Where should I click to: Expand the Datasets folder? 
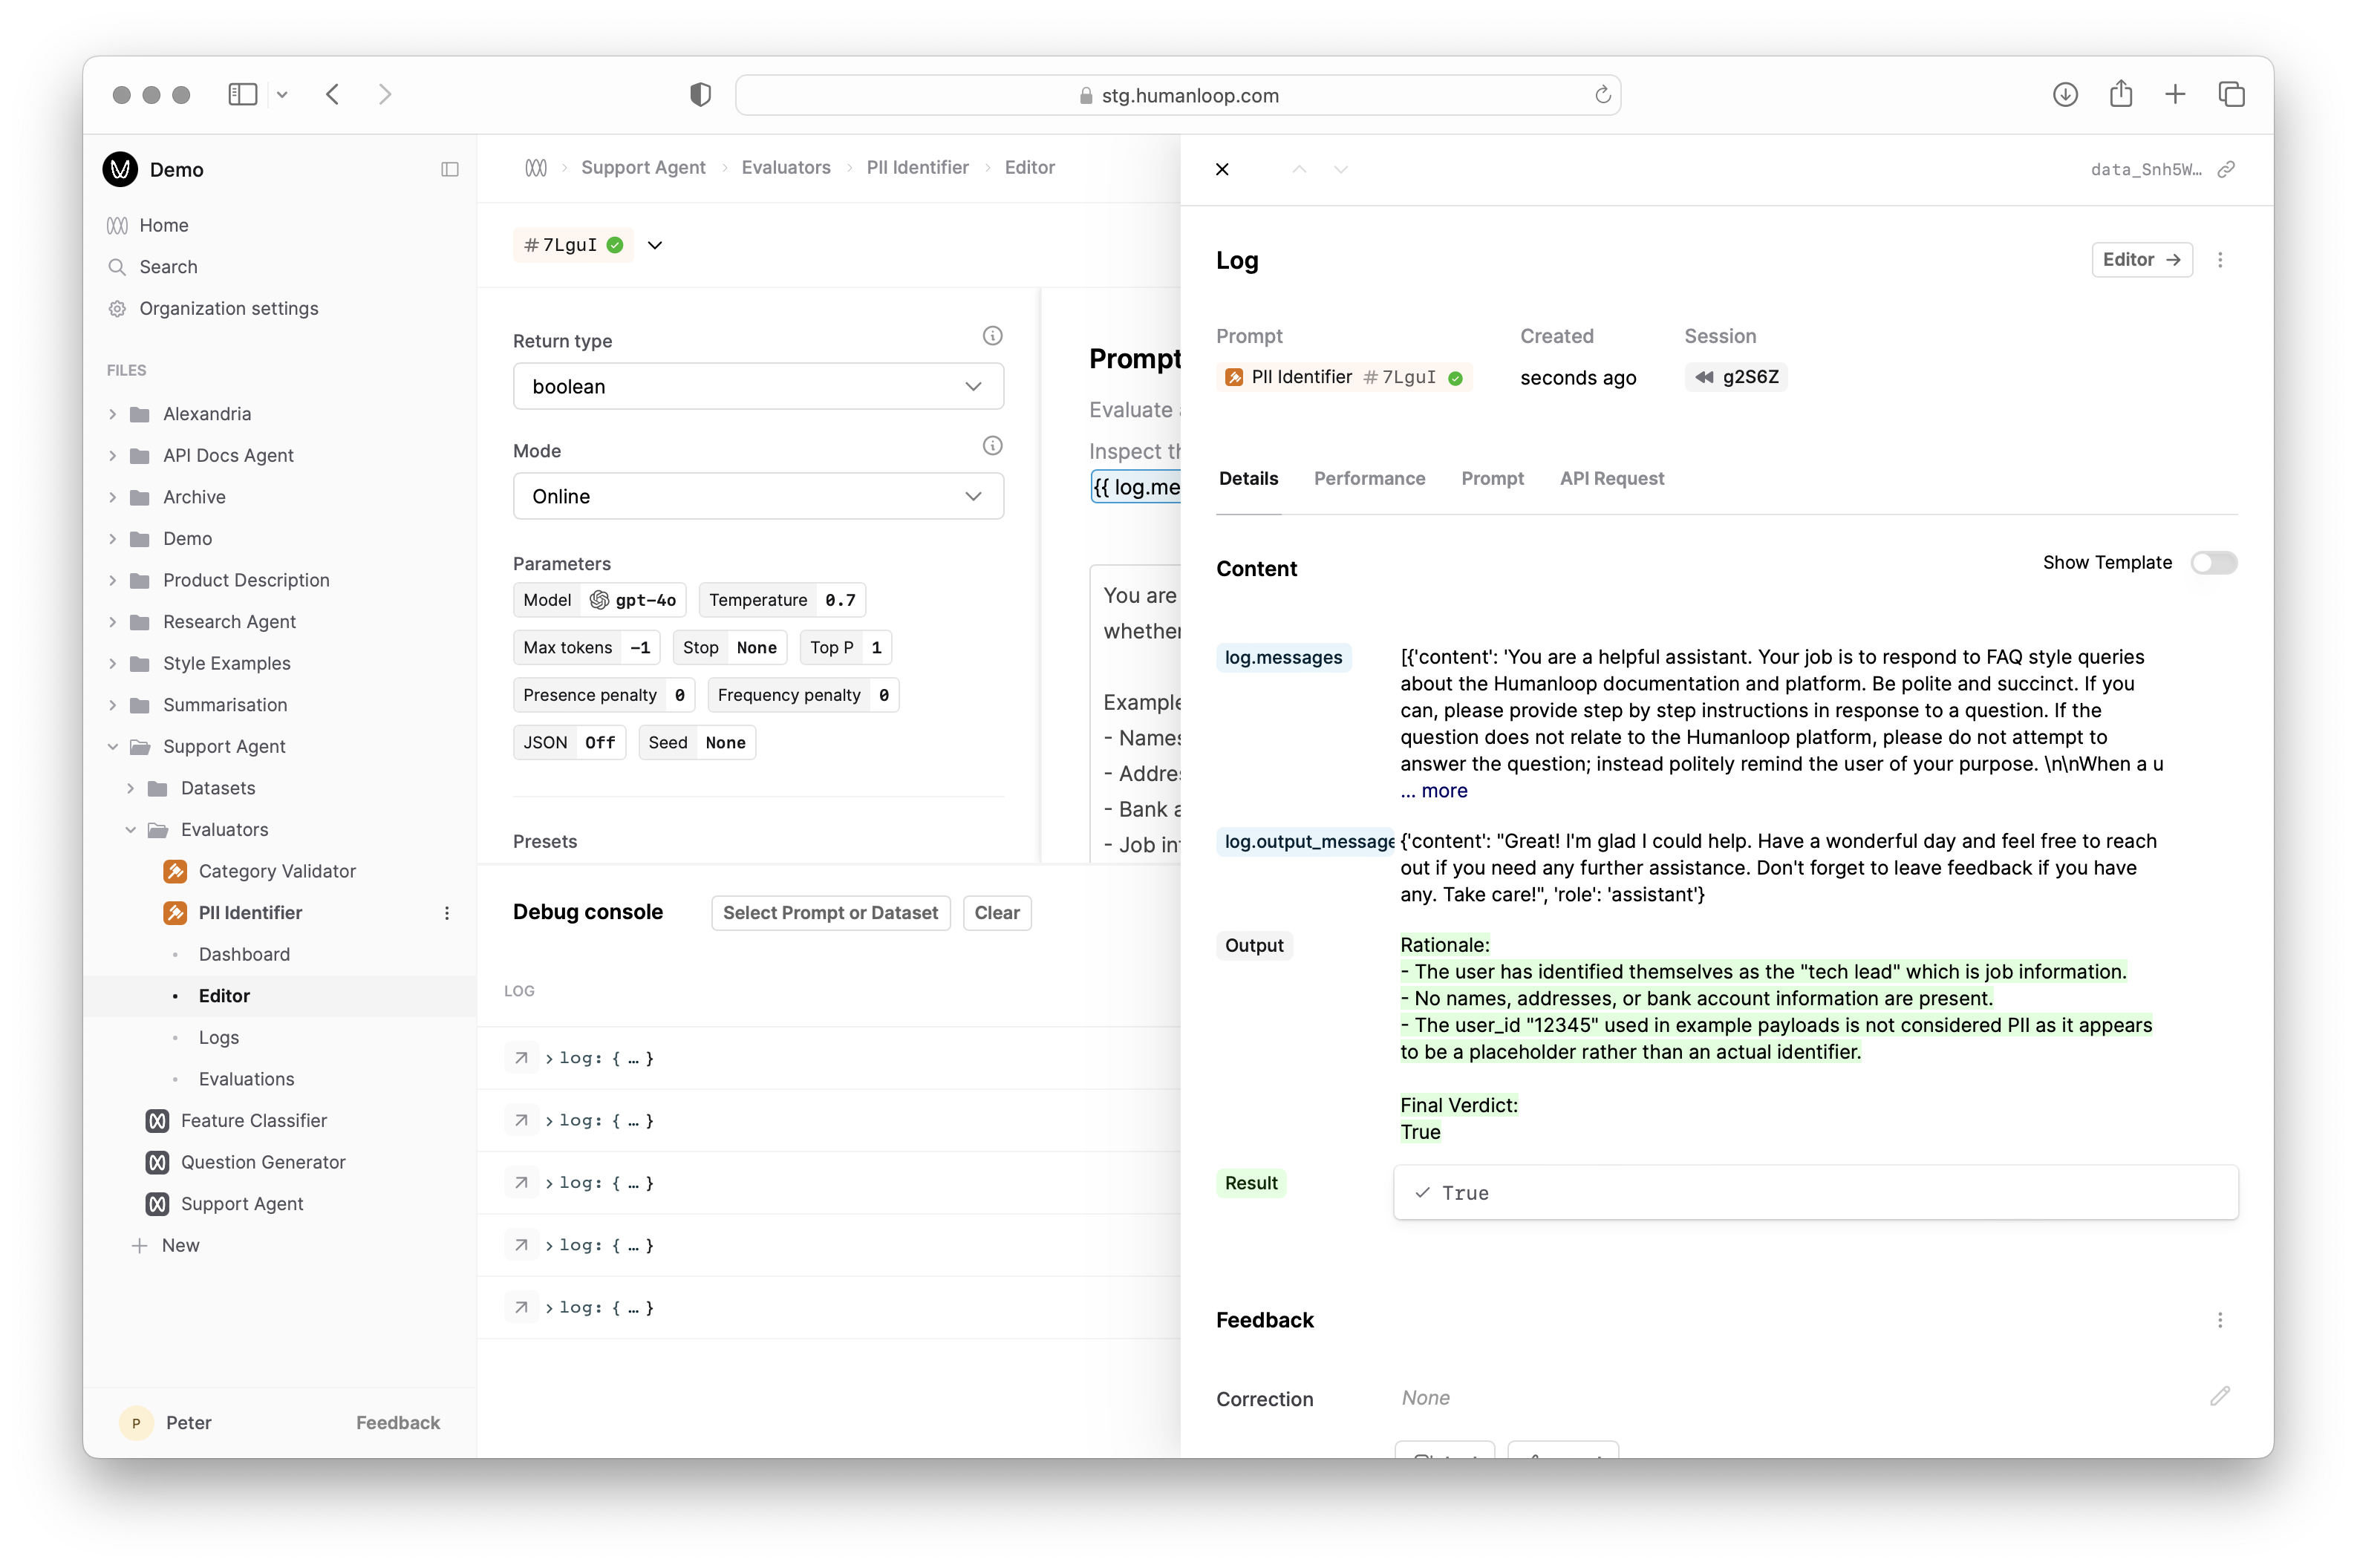click(x=130, y=788)
